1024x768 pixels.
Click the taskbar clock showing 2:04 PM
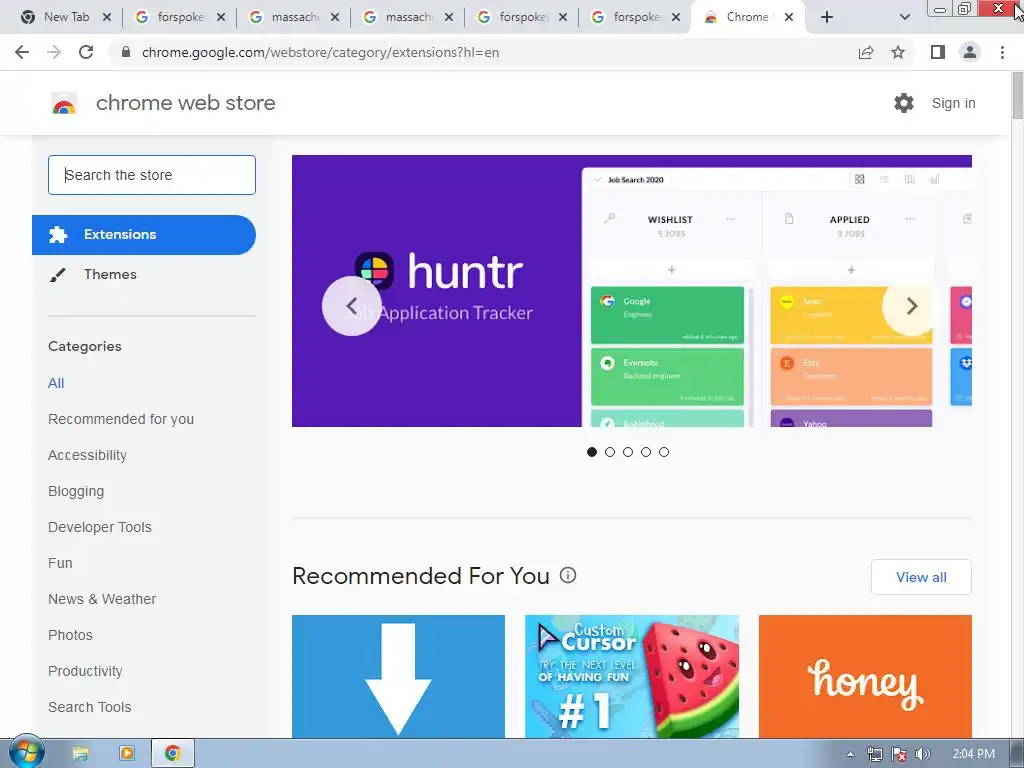pos(973,754)
